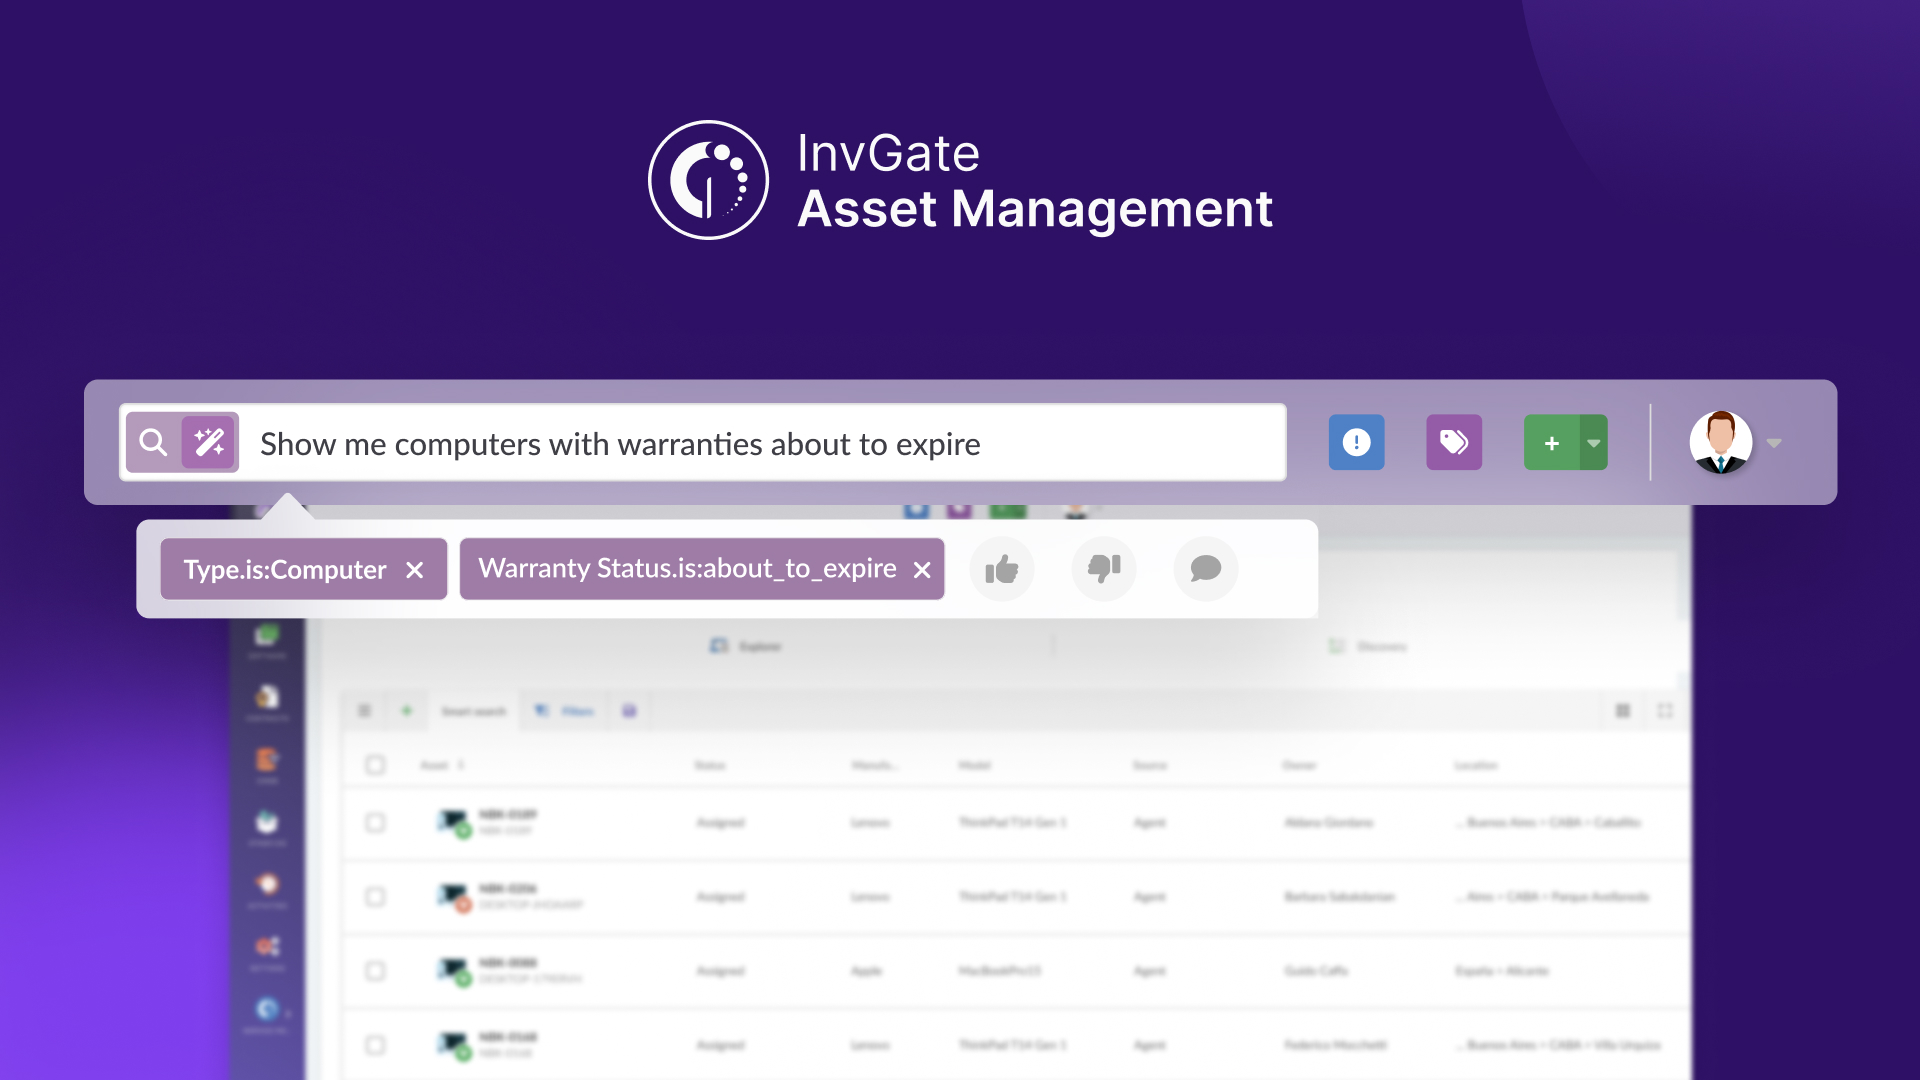This screenshot has height=1080, width=1920.
Task: Select the Smart search tab in table toolbar
Action: (x=474, y=711)
